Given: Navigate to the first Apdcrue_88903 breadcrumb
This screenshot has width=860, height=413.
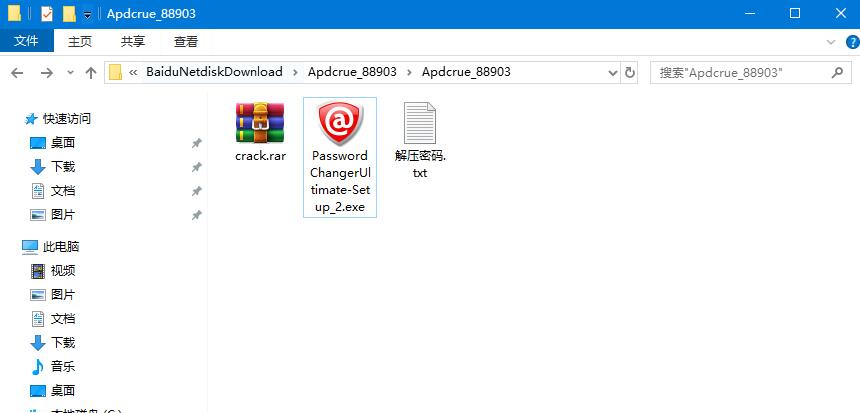Looking at the screenshot, I should pyautogui.click(x=352, y=72).
